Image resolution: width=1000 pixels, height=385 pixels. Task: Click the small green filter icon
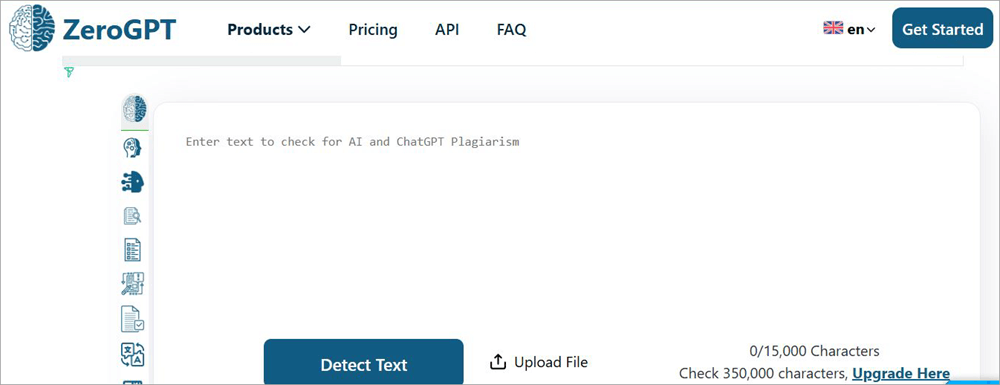[x=69, y=72]
